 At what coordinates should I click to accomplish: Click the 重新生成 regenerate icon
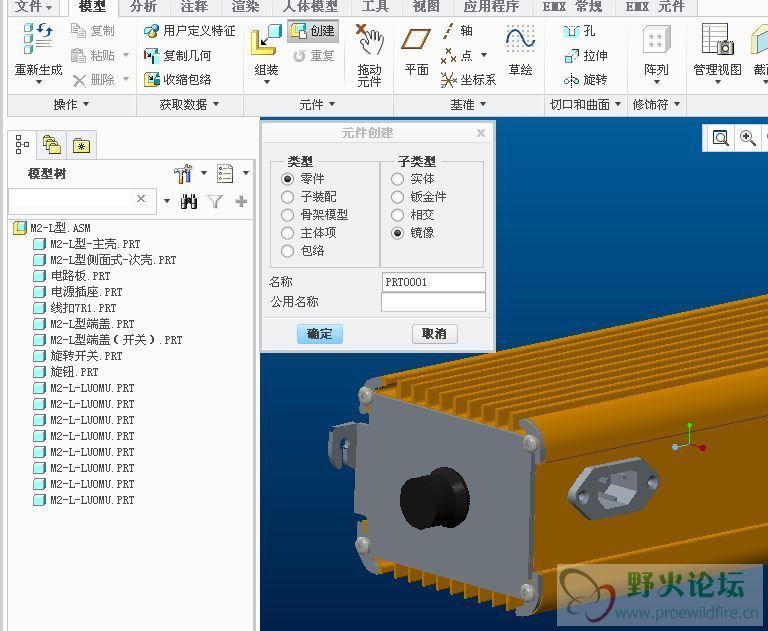pos(38,39)
